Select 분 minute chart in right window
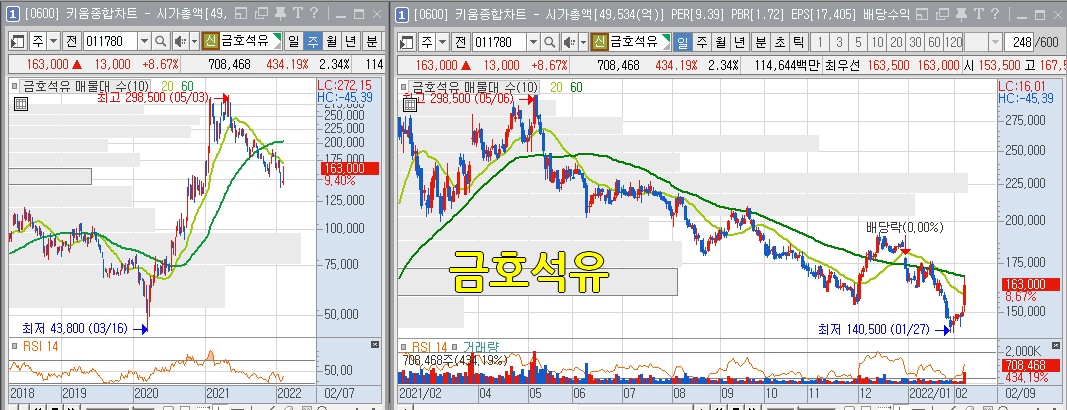This screenshot has width=1067, height=410. [760, 42]
